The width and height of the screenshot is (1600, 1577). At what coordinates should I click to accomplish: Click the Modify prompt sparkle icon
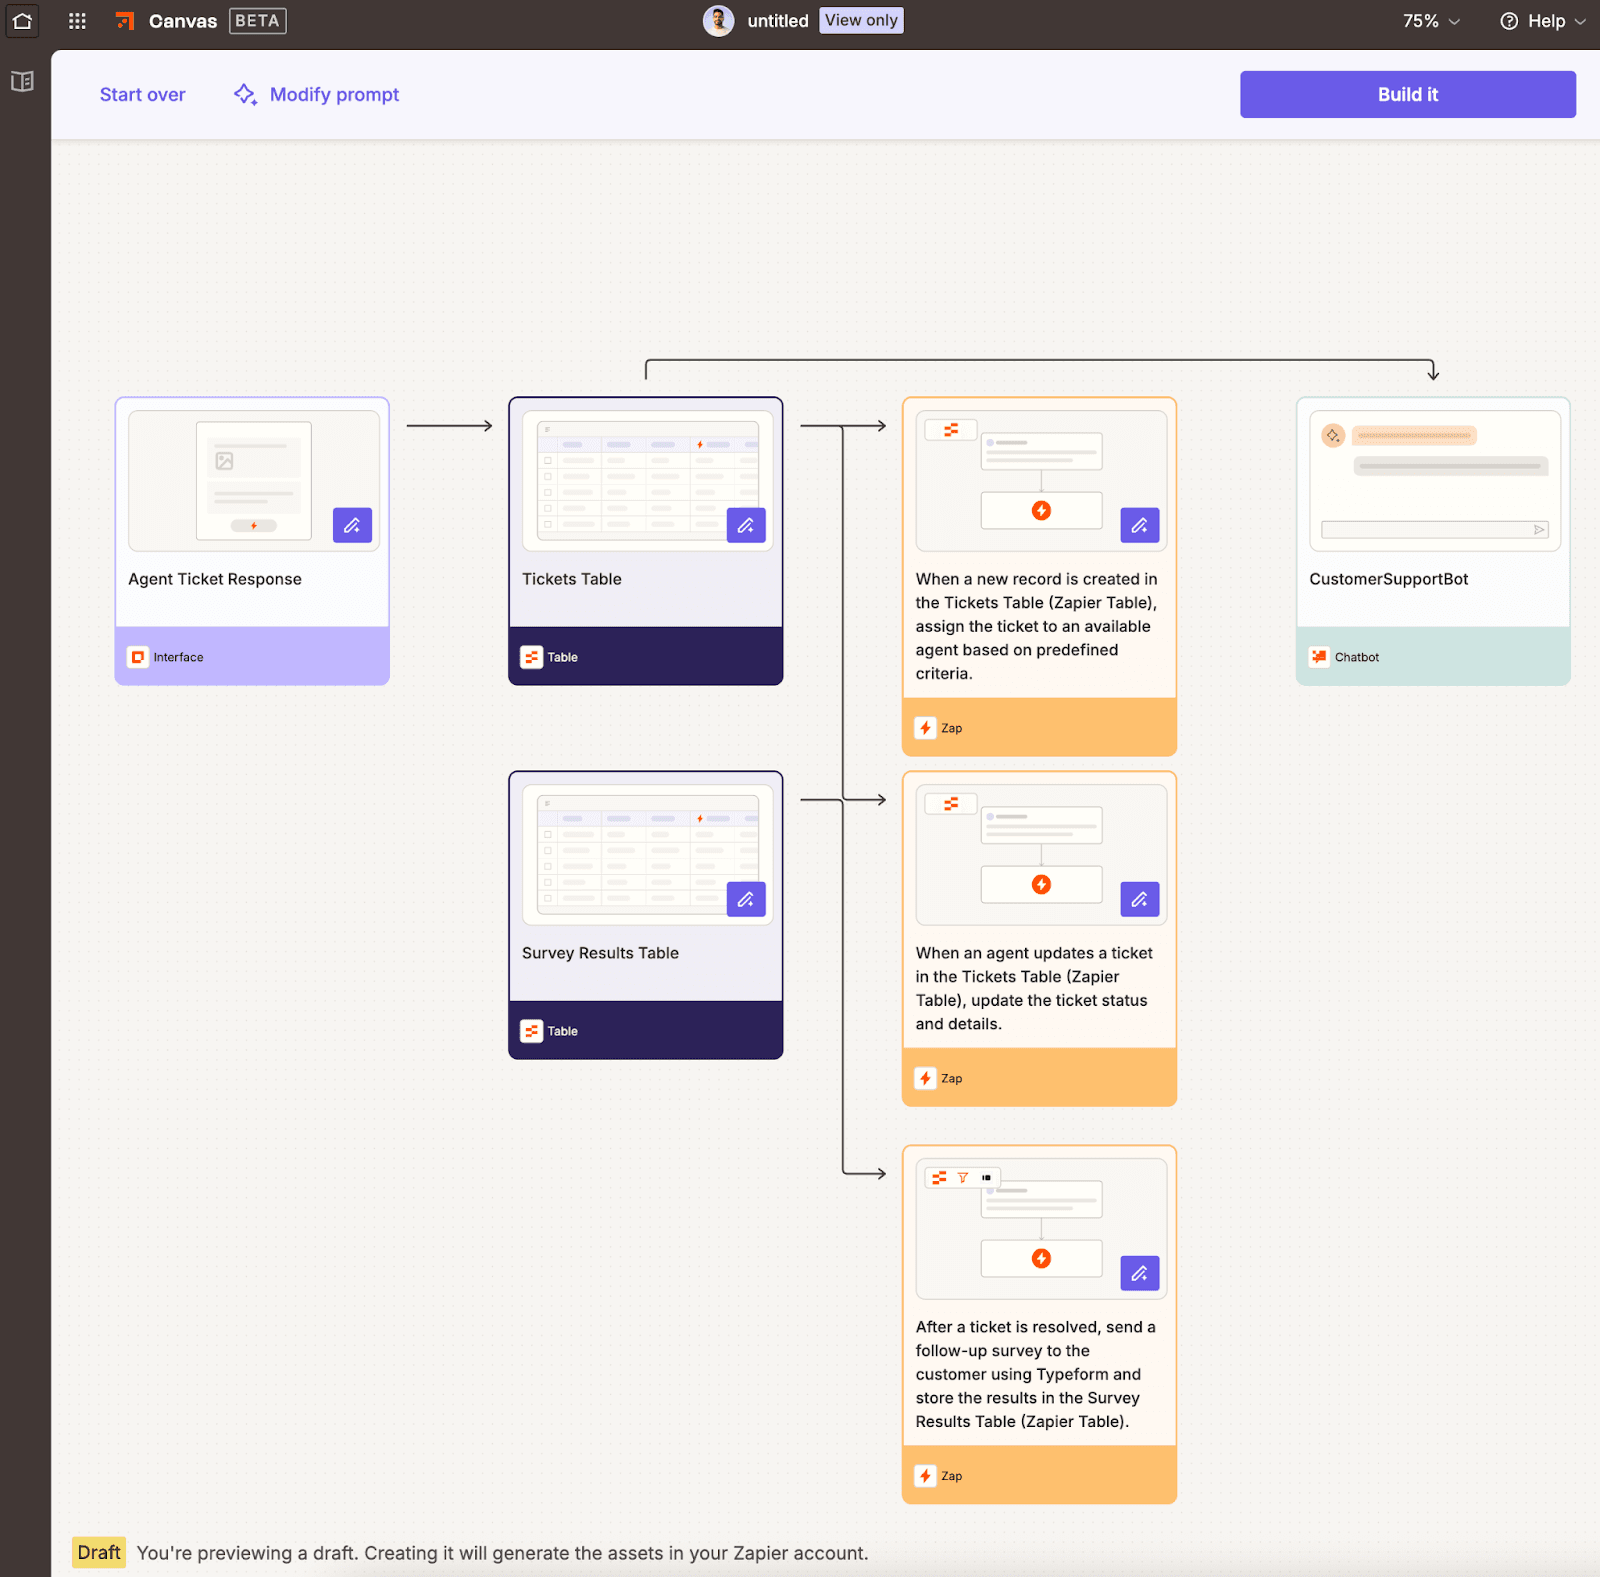point(245,94)
